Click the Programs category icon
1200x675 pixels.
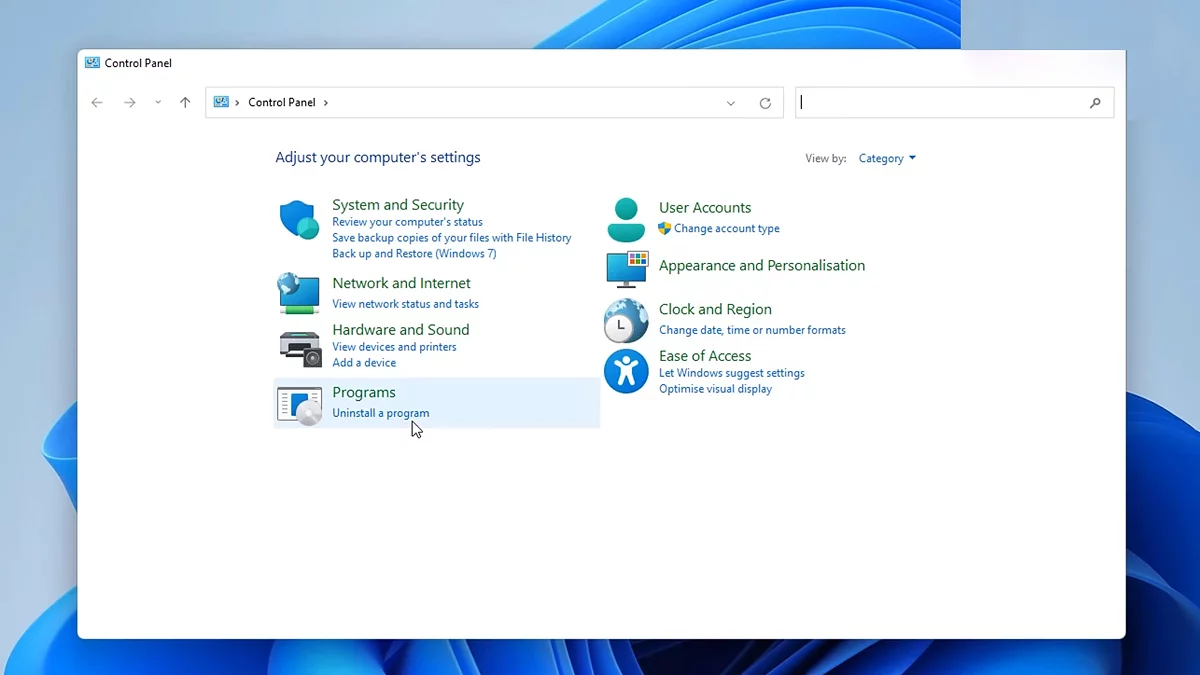(299, 404)
